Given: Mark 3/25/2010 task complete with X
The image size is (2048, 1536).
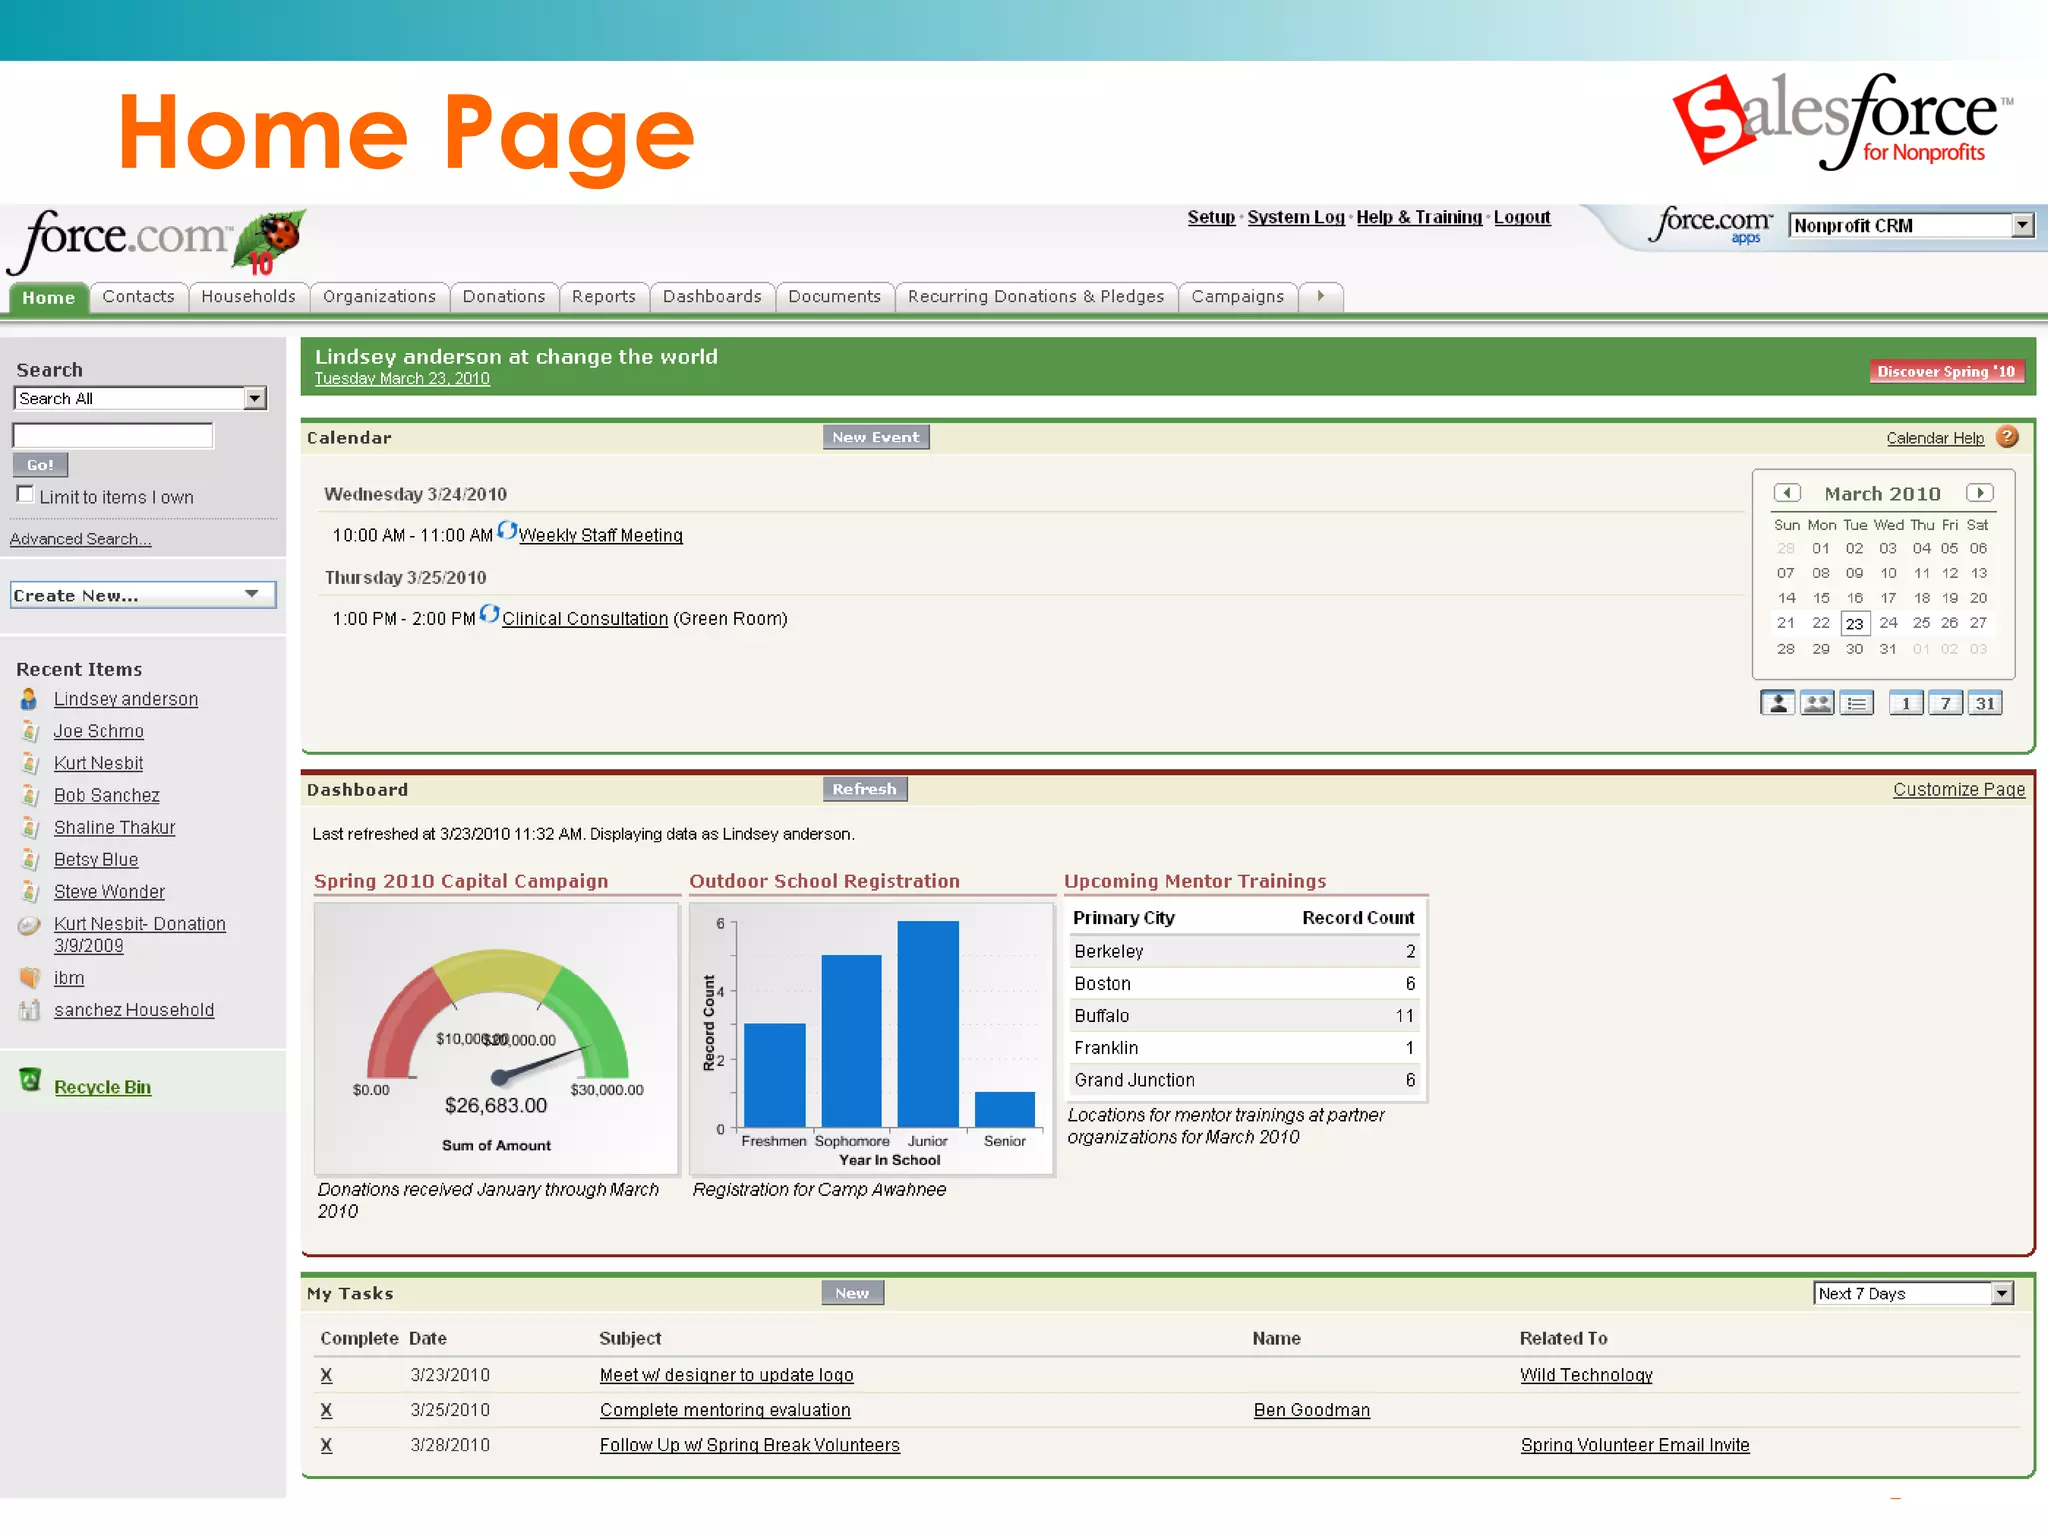Looking at the screenshot, I should click(x=326, y=1410).
